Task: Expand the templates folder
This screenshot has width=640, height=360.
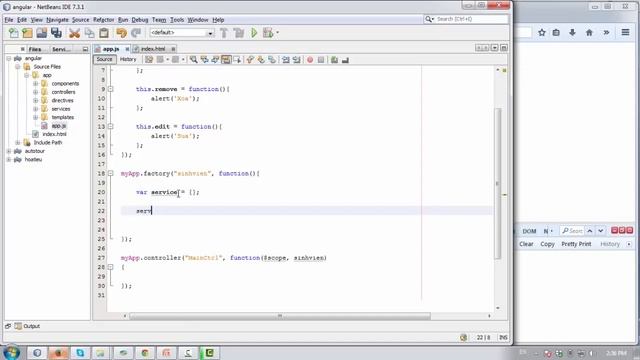Action: [x=36, y=117]
